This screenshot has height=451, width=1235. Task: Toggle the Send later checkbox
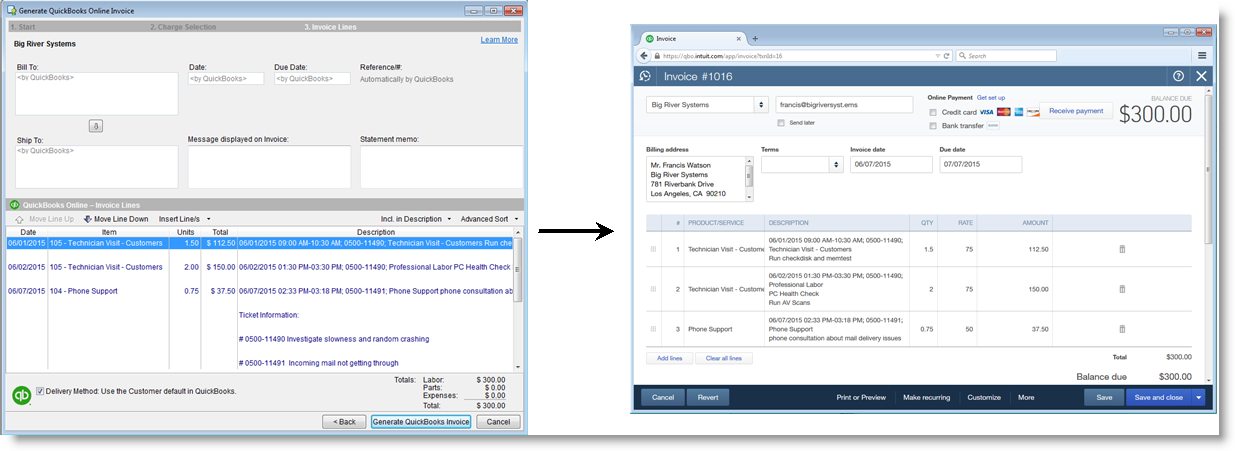781,123
